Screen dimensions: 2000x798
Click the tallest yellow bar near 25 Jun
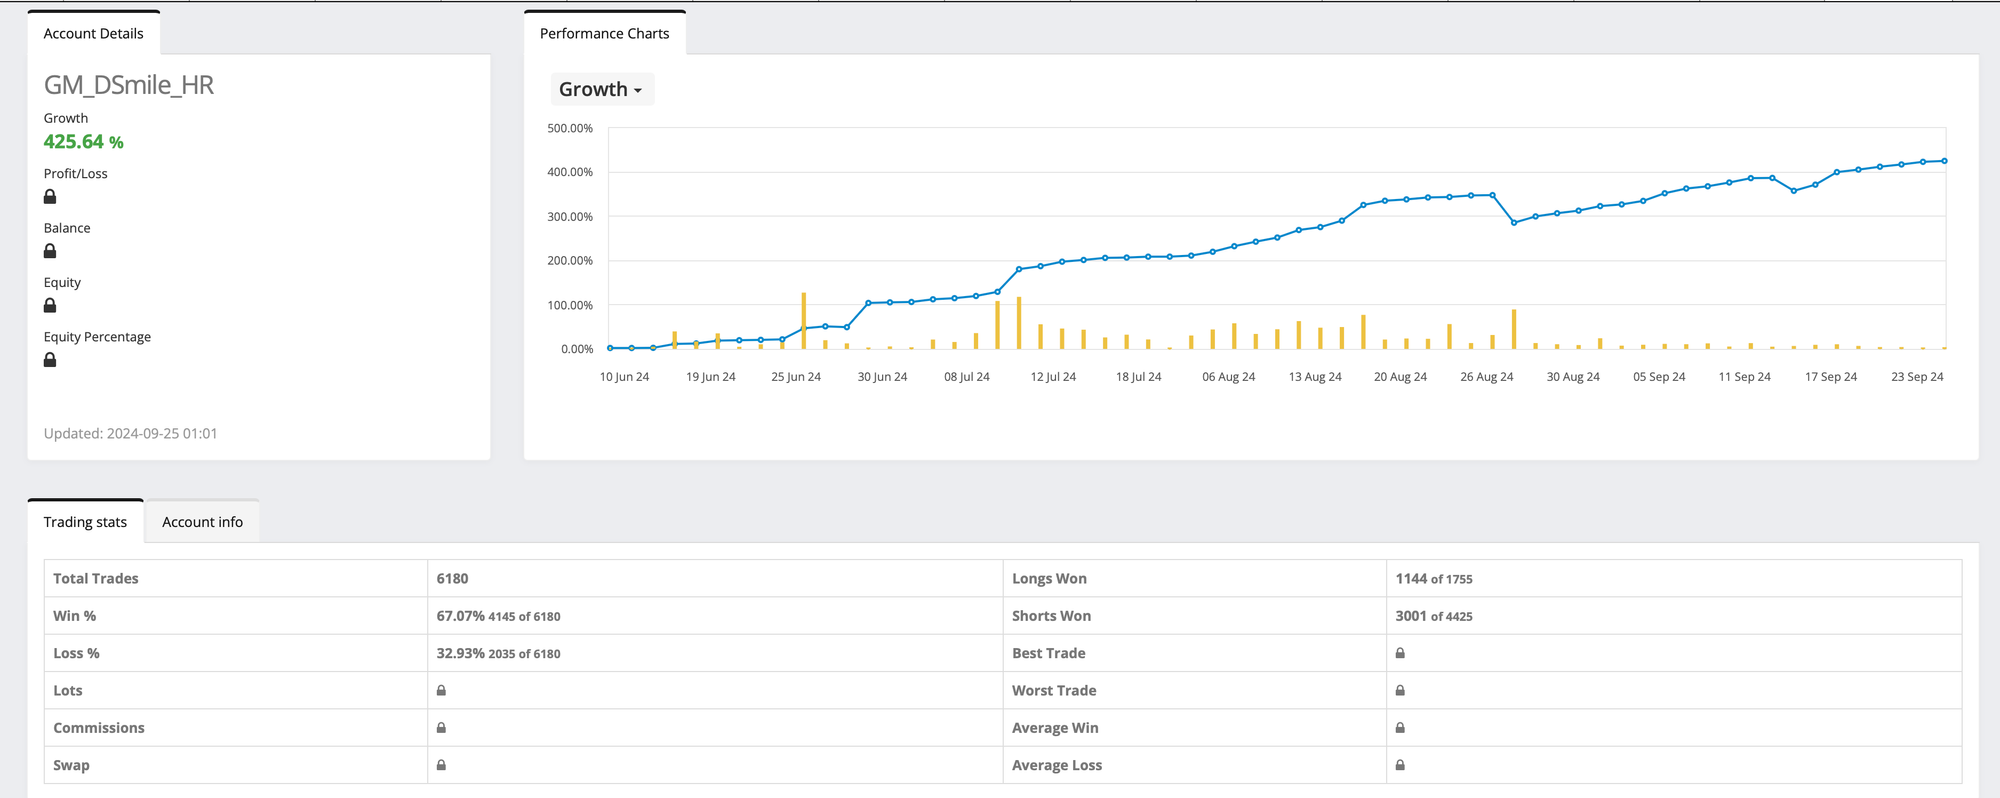tap(803, 320)
